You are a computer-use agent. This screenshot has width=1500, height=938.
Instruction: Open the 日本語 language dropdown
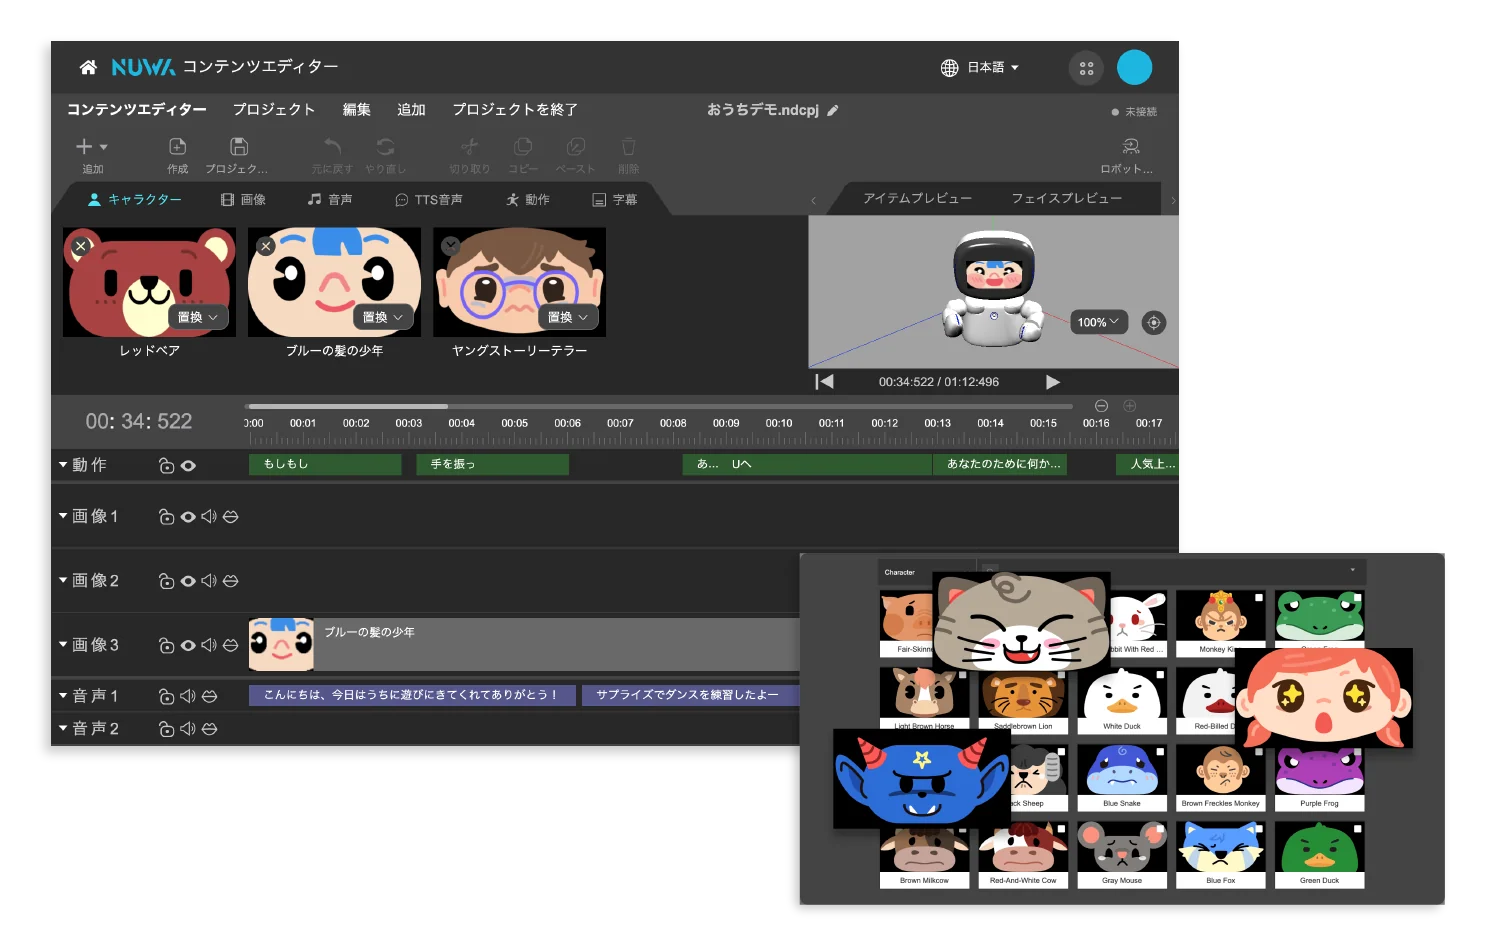tap(980, 68)
